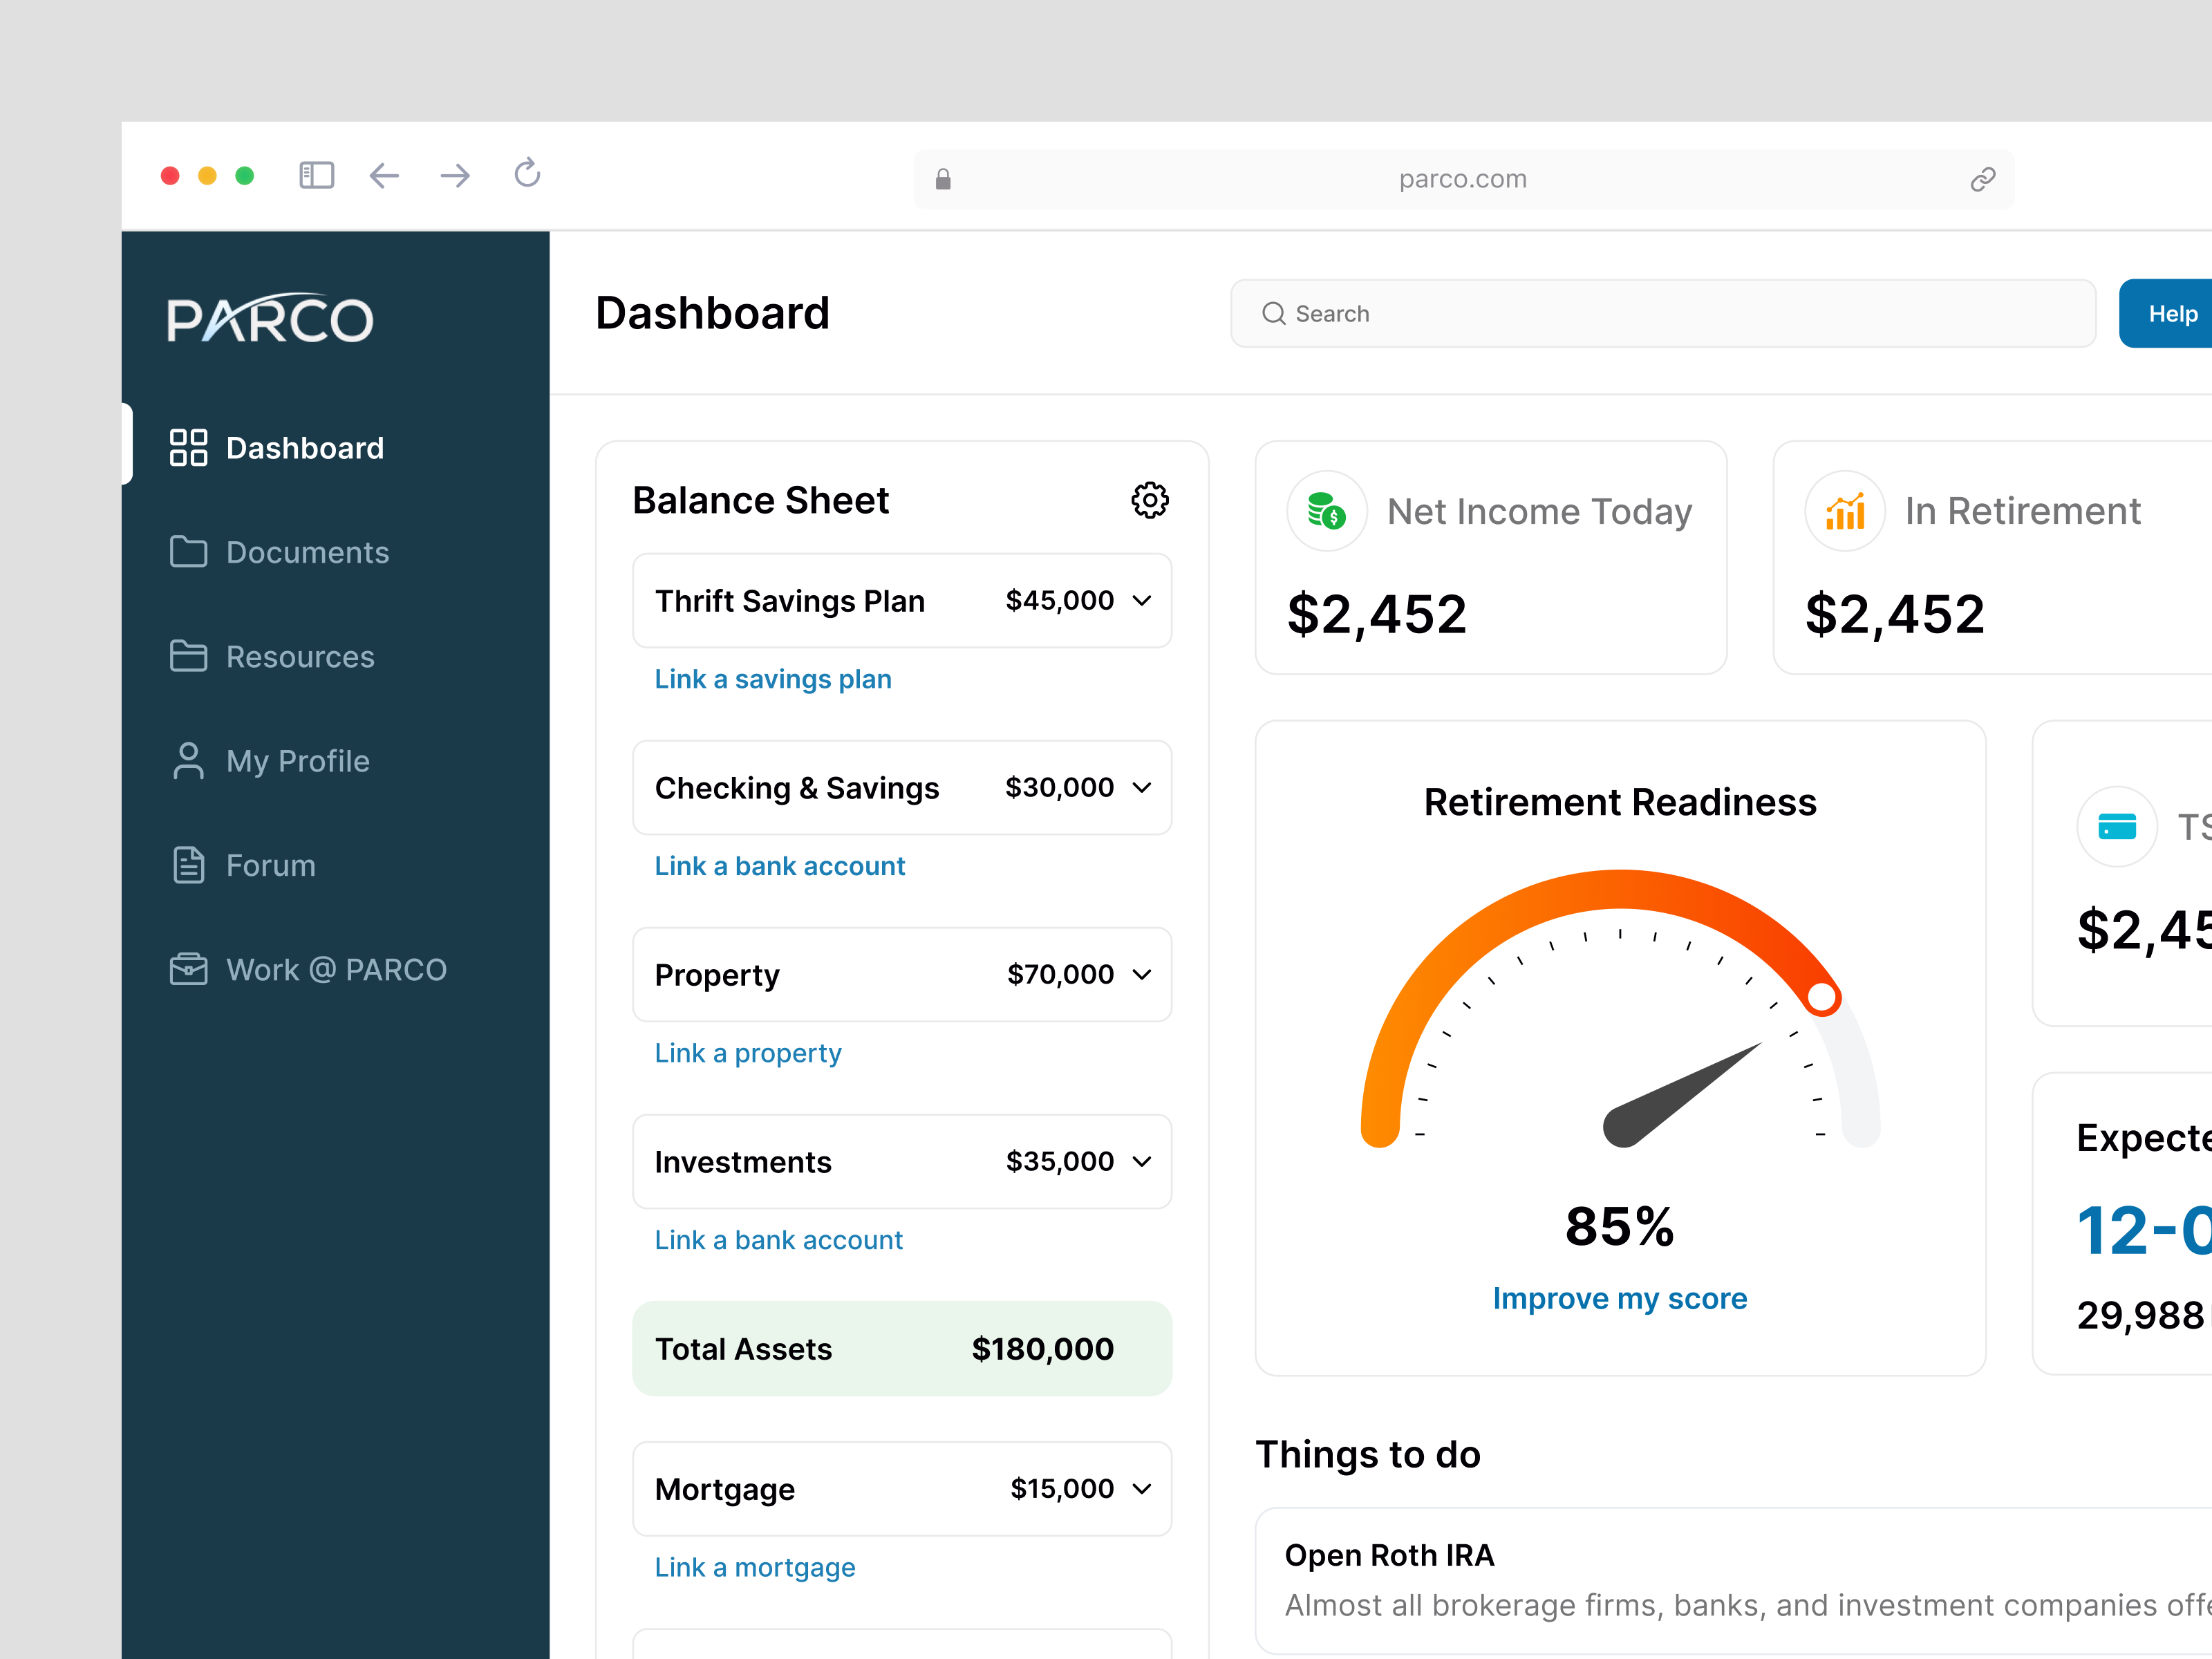Click the Net Income Today coins icon
This screenshot has width=2212, height=1659.
(1326, 511)
